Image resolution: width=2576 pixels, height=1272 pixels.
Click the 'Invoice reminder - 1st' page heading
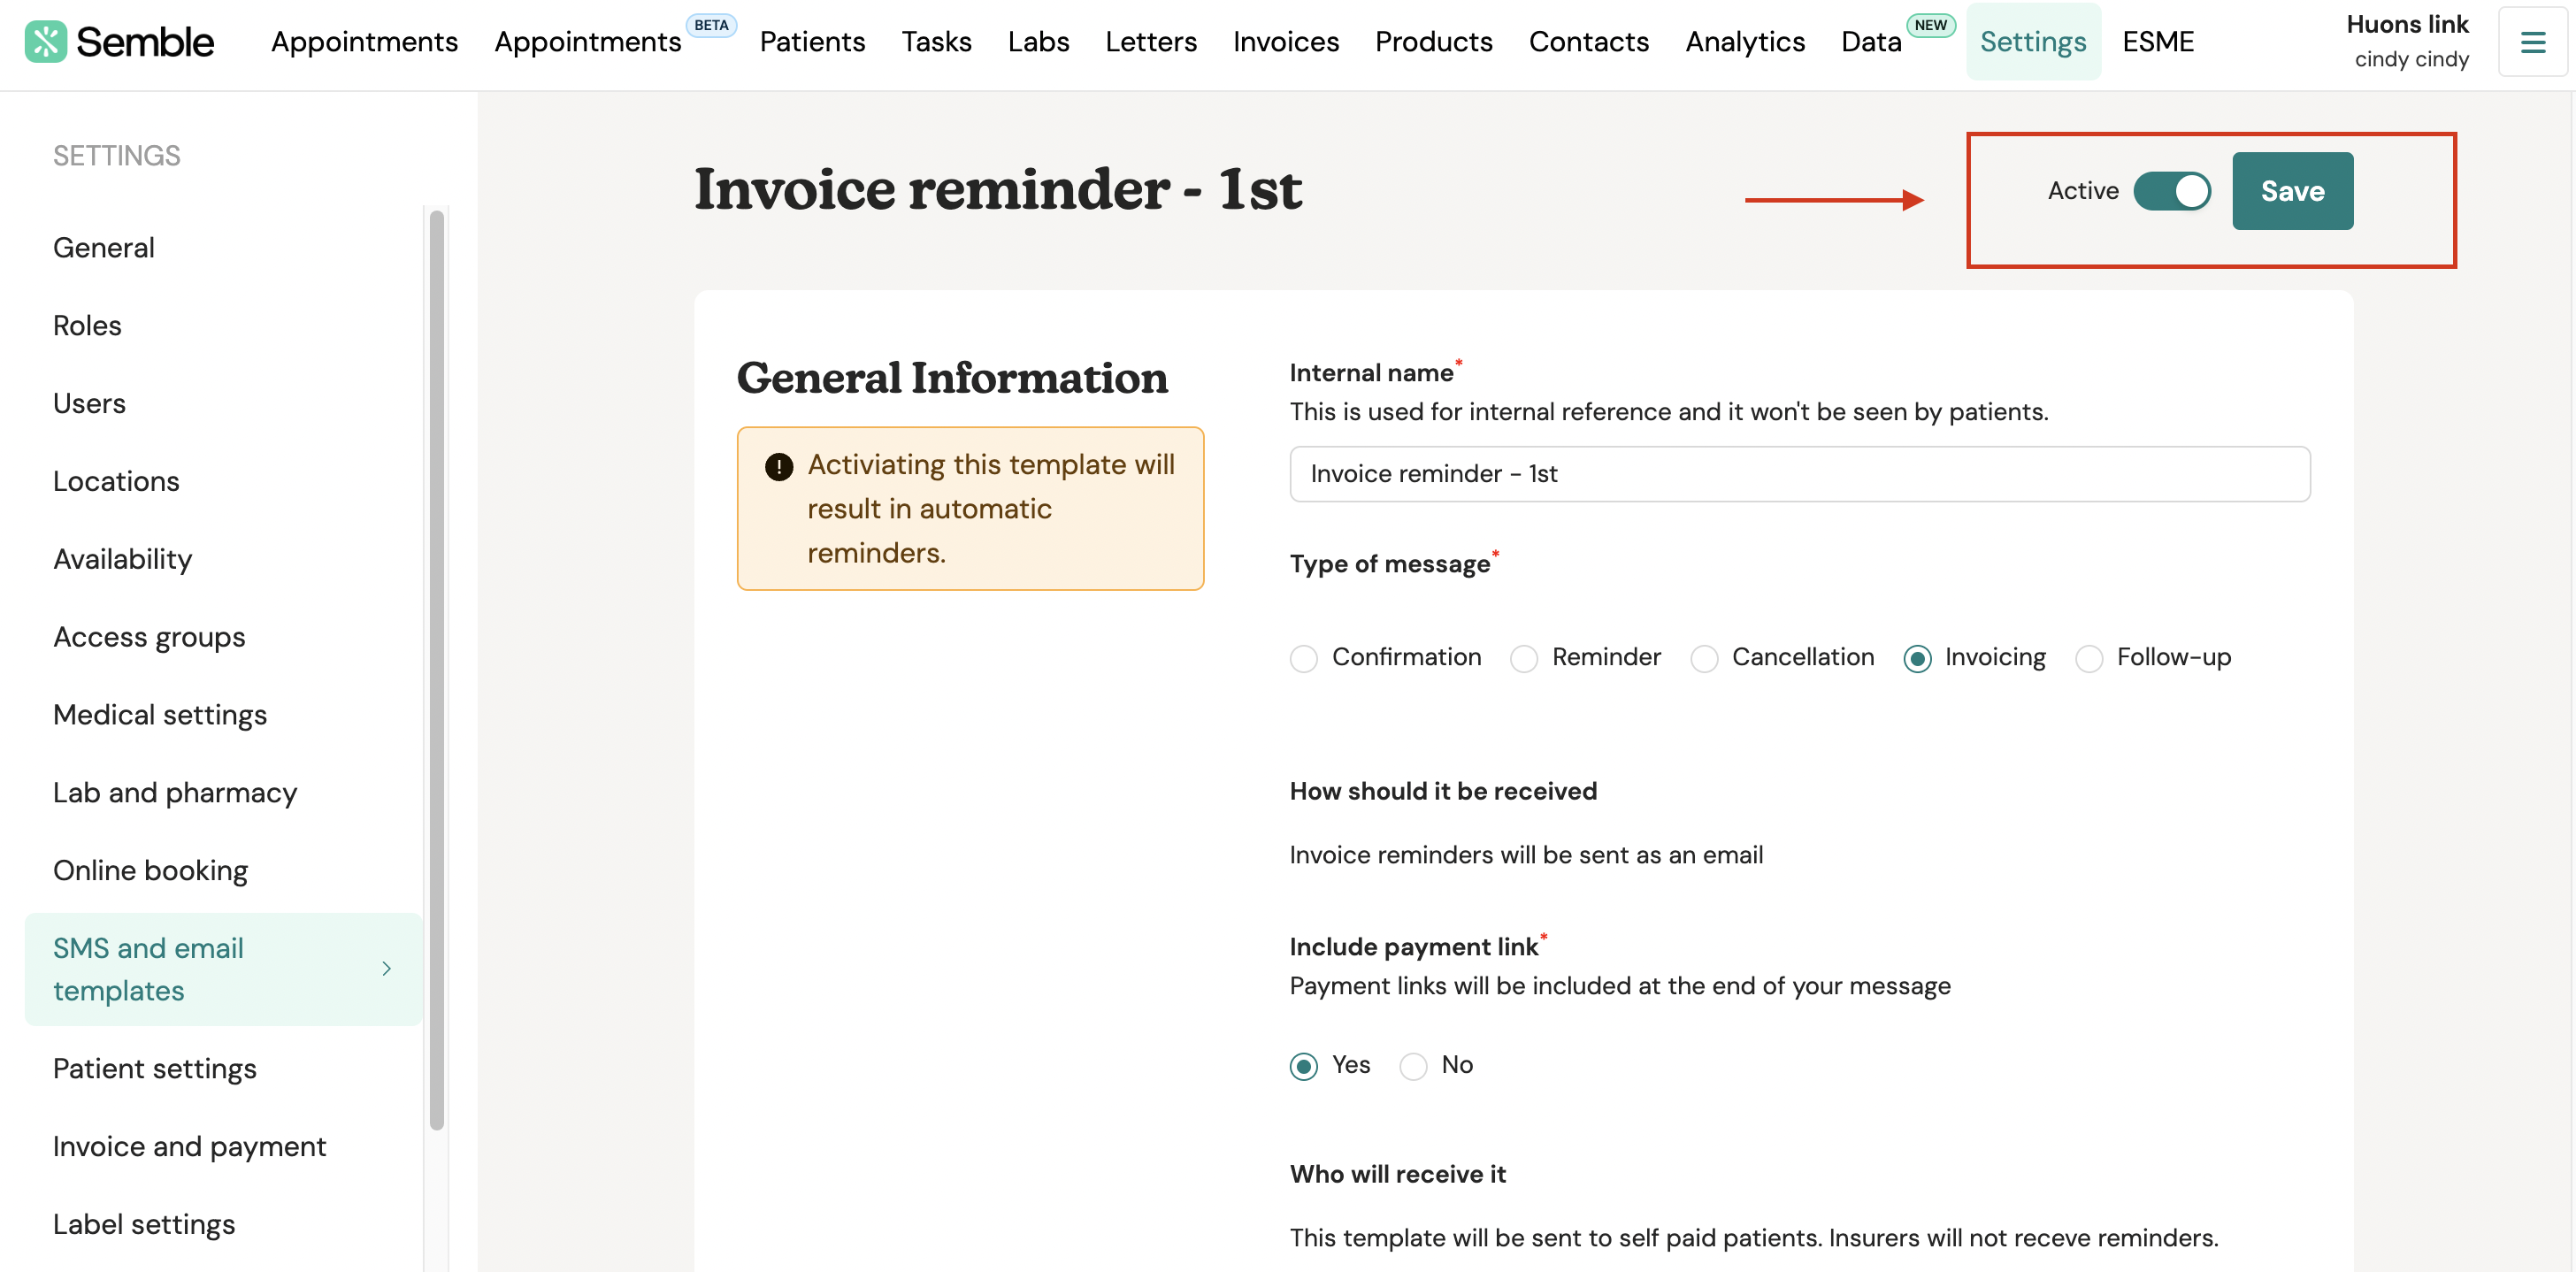pyautogui.click(x=997, y=190)
